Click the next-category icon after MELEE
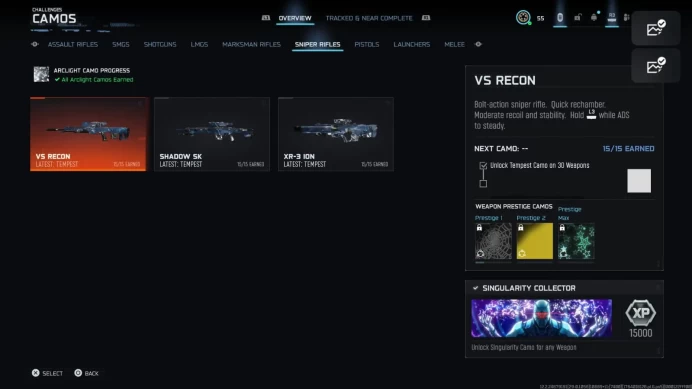 click(x=478, y=44)
